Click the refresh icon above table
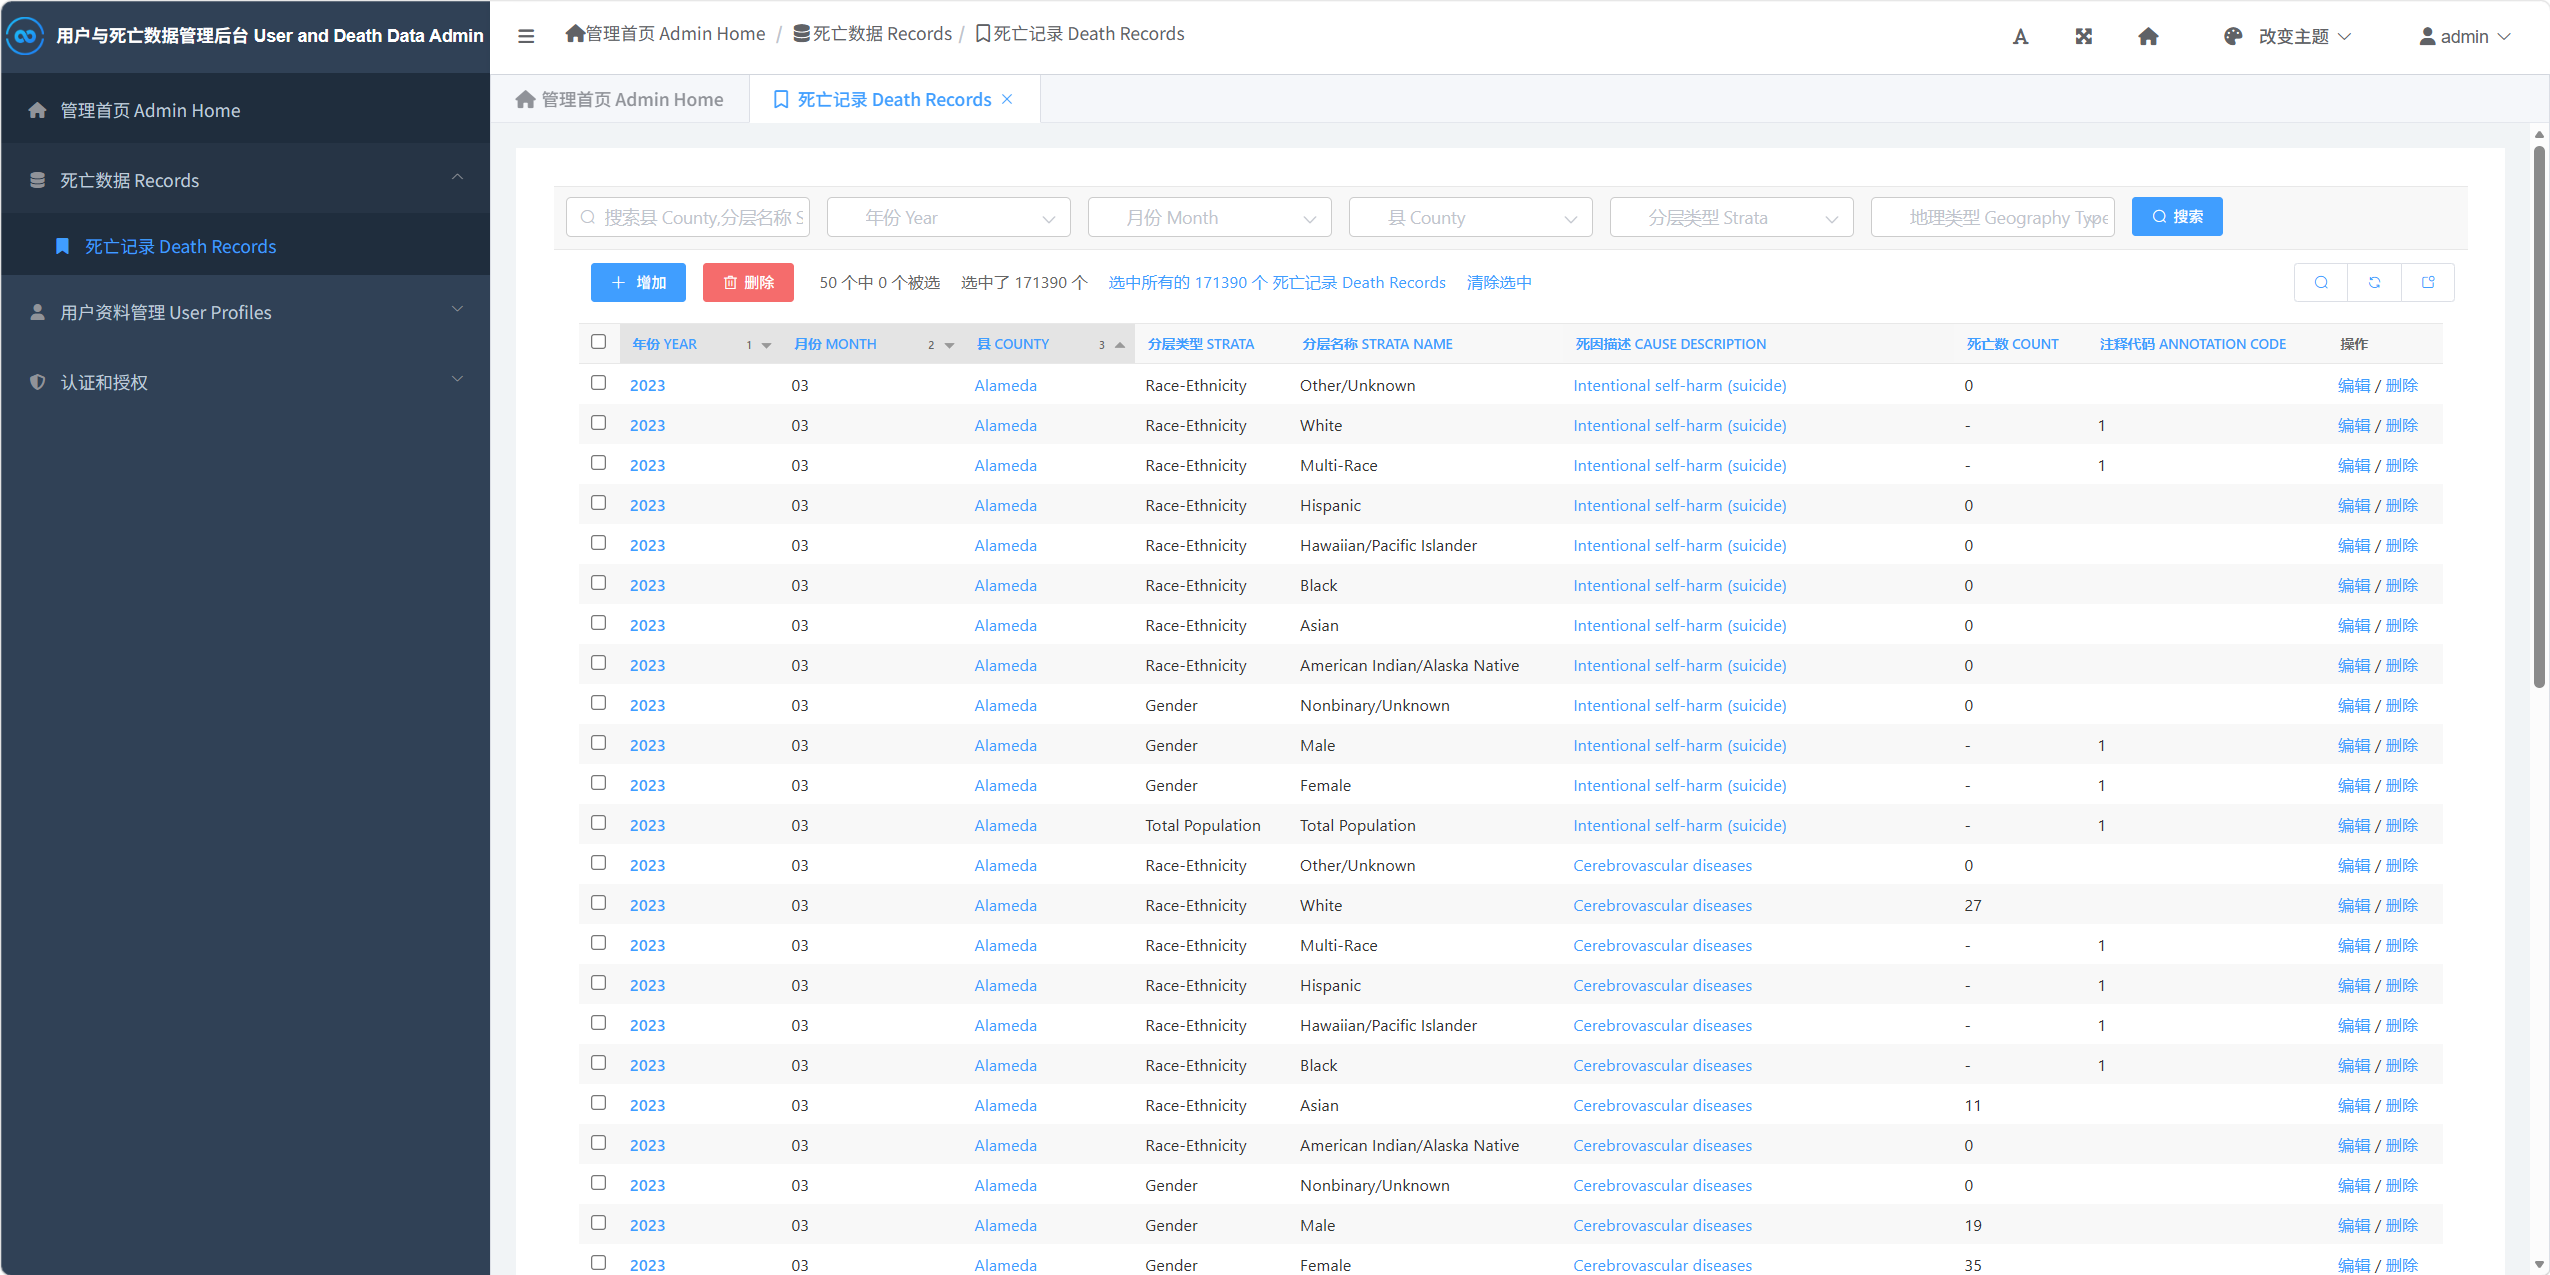Image resolution: width=2550 pixels, height=1275 pixels. tap(2374, 283)
